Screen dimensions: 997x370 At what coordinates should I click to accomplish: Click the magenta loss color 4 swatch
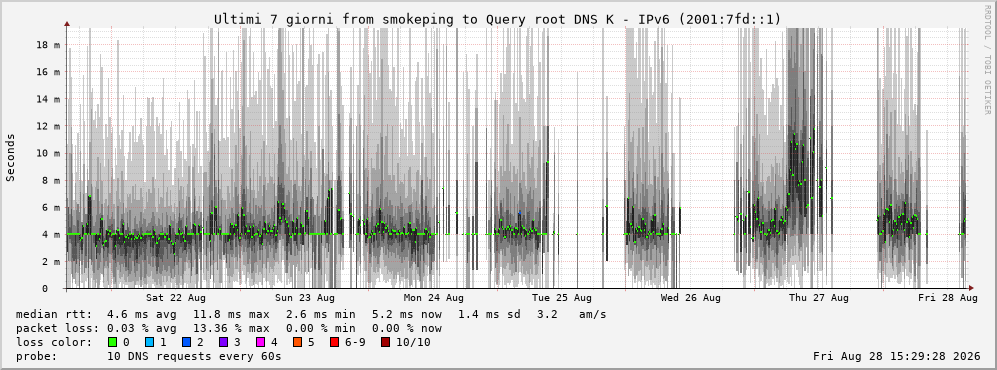coord(260,343)
